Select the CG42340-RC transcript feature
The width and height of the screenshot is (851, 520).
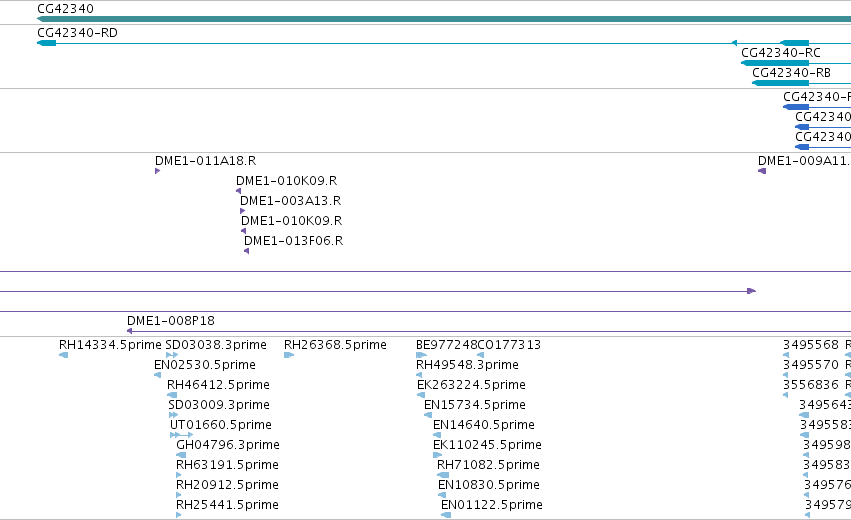point(796,63)
